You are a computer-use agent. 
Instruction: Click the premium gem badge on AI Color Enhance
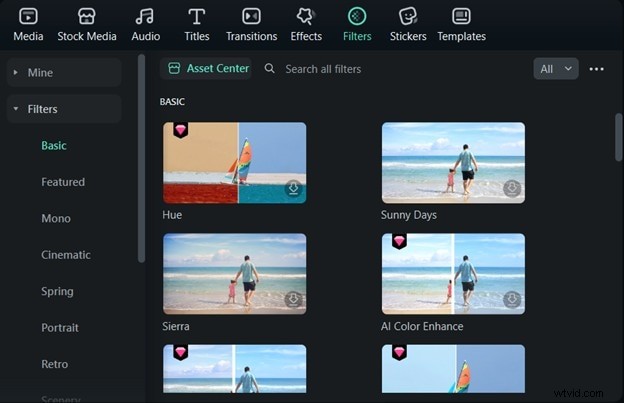click(x=399, y=241)
